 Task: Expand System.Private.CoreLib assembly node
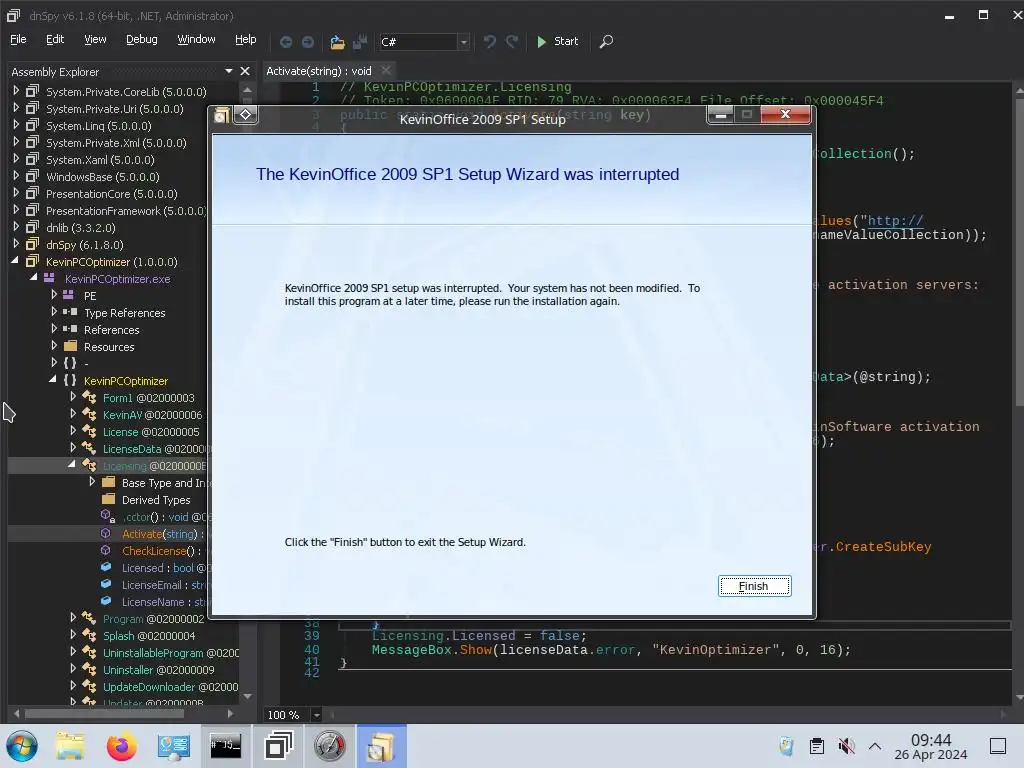click(16, 91)
